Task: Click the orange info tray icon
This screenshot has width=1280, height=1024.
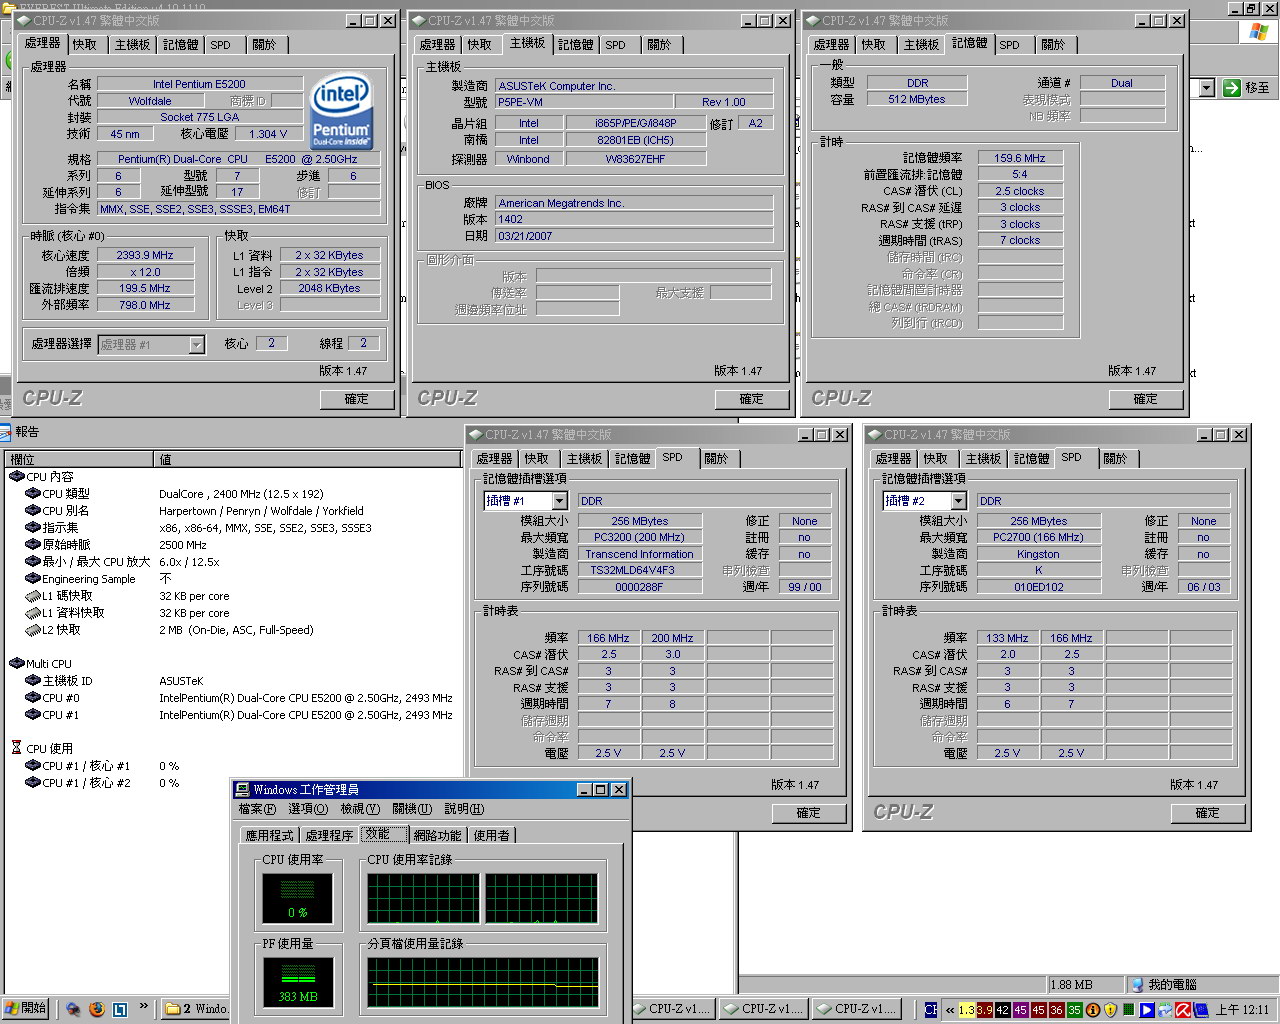Action: (1093, 1010)
